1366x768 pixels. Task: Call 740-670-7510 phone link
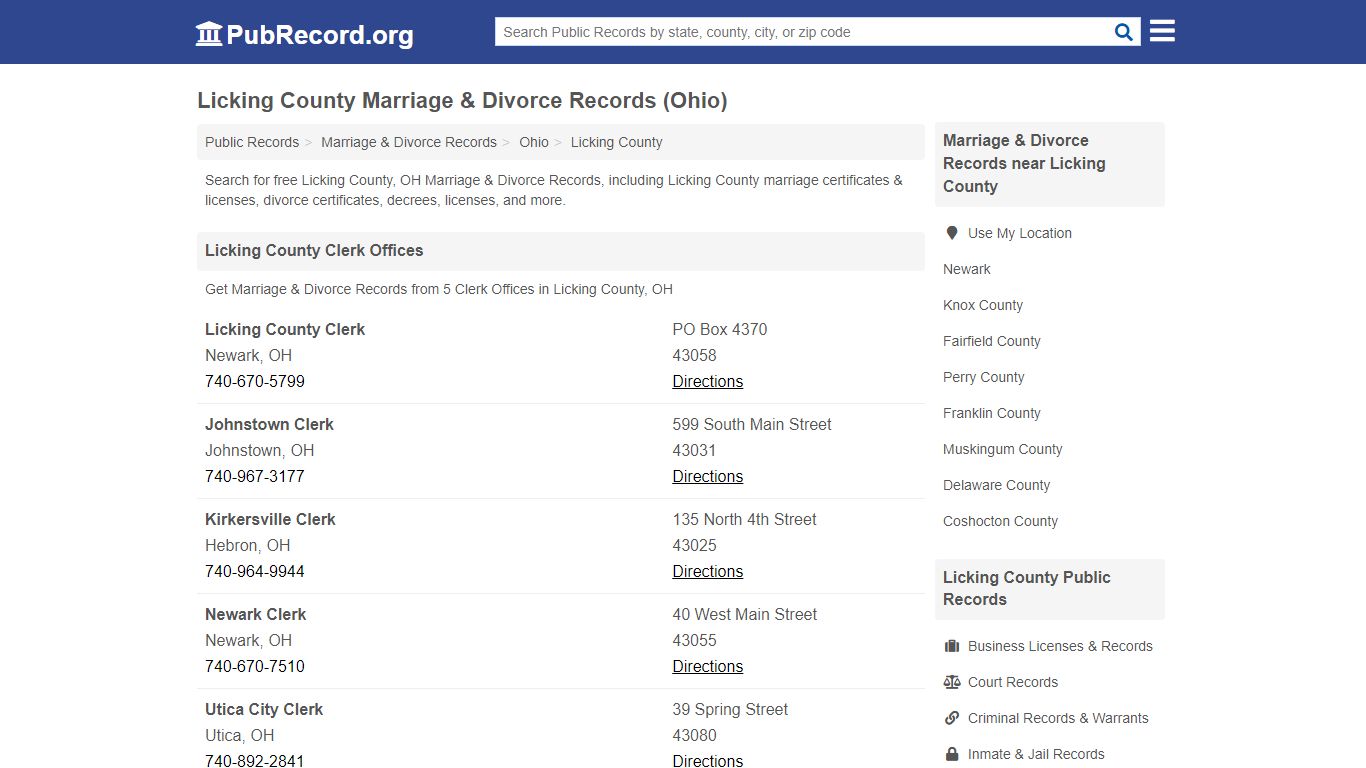tap(255, 666)
